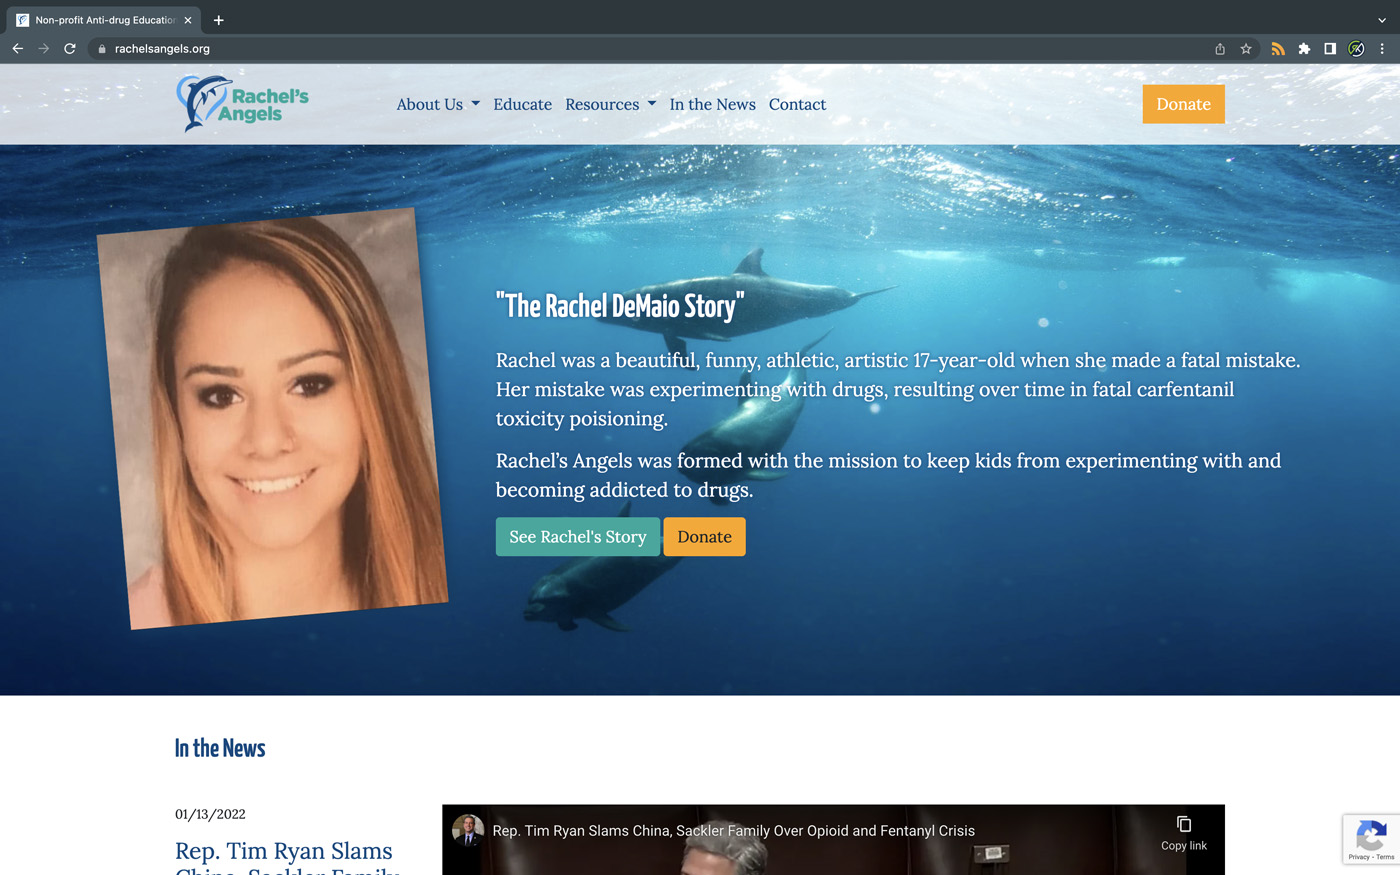1400x875 pixels.
Task: Click See Rachel's Story button
Action: [578, 537]
